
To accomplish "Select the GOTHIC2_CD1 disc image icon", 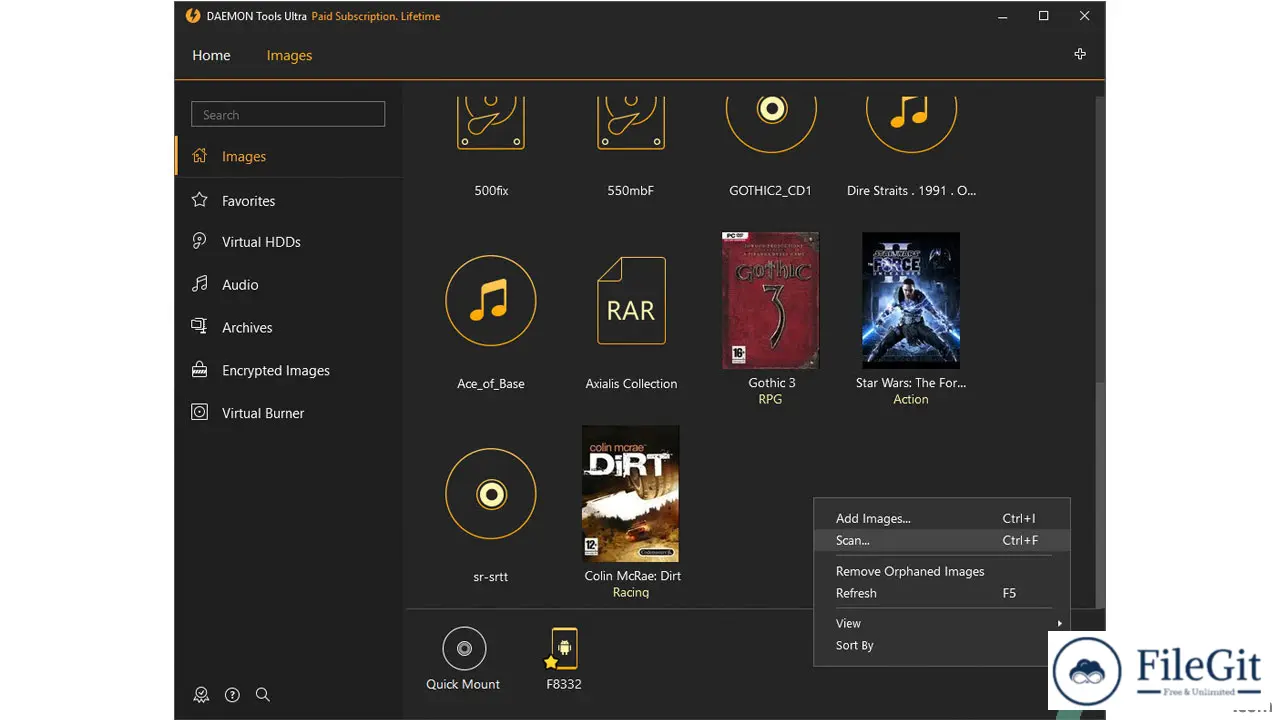I will (771, 125).
